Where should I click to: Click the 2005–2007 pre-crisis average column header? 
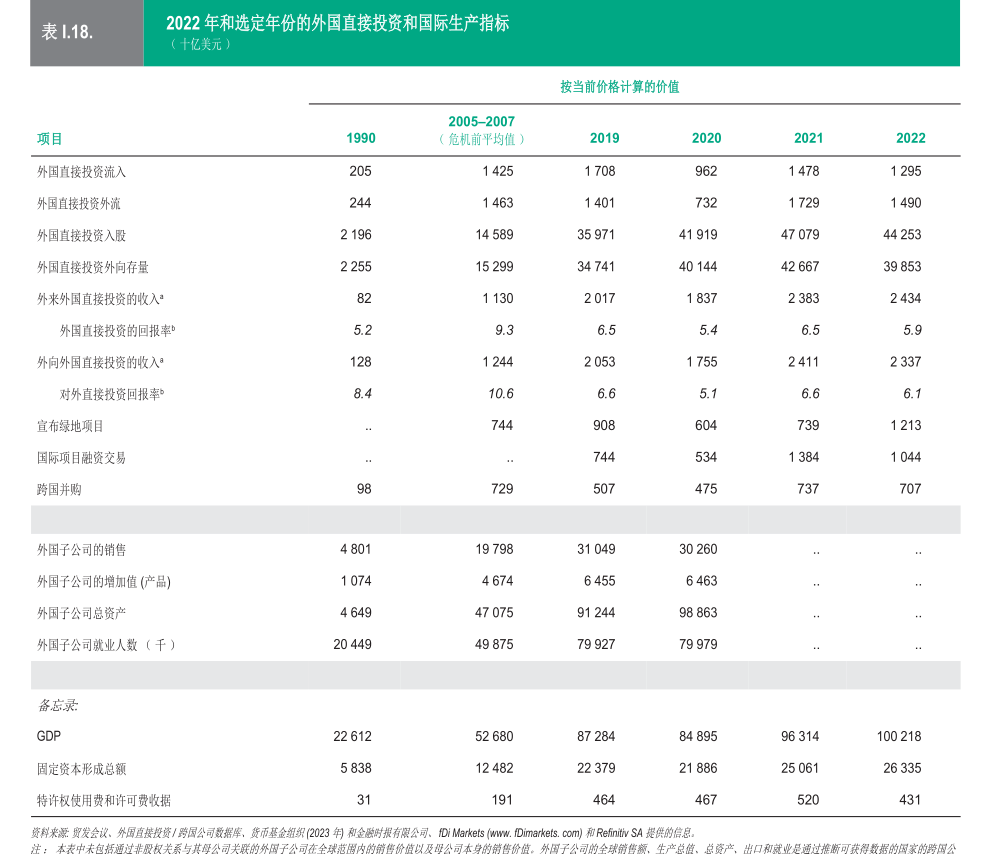coord(481,131)
